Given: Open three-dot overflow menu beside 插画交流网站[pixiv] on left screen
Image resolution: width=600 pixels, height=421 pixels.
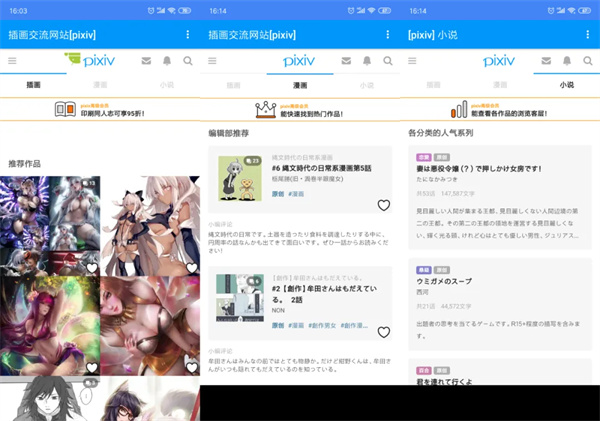Looking at the screenshot, I should (x=188, y=35).
